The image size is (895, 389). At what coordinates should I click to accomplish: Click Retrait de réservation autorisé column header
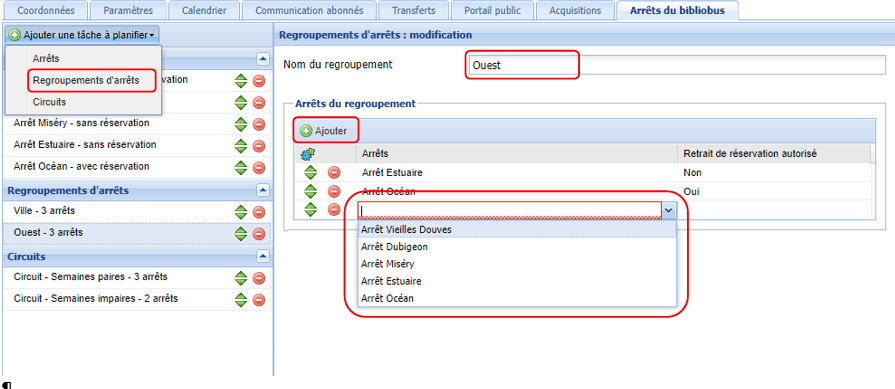[774, 154]
